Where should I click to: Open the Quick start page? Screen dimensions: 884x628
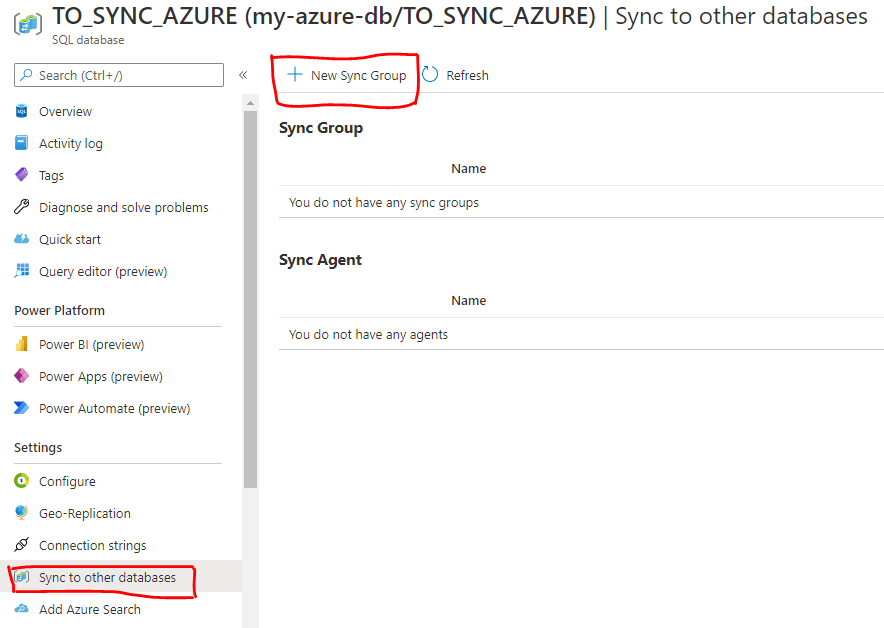70,240
